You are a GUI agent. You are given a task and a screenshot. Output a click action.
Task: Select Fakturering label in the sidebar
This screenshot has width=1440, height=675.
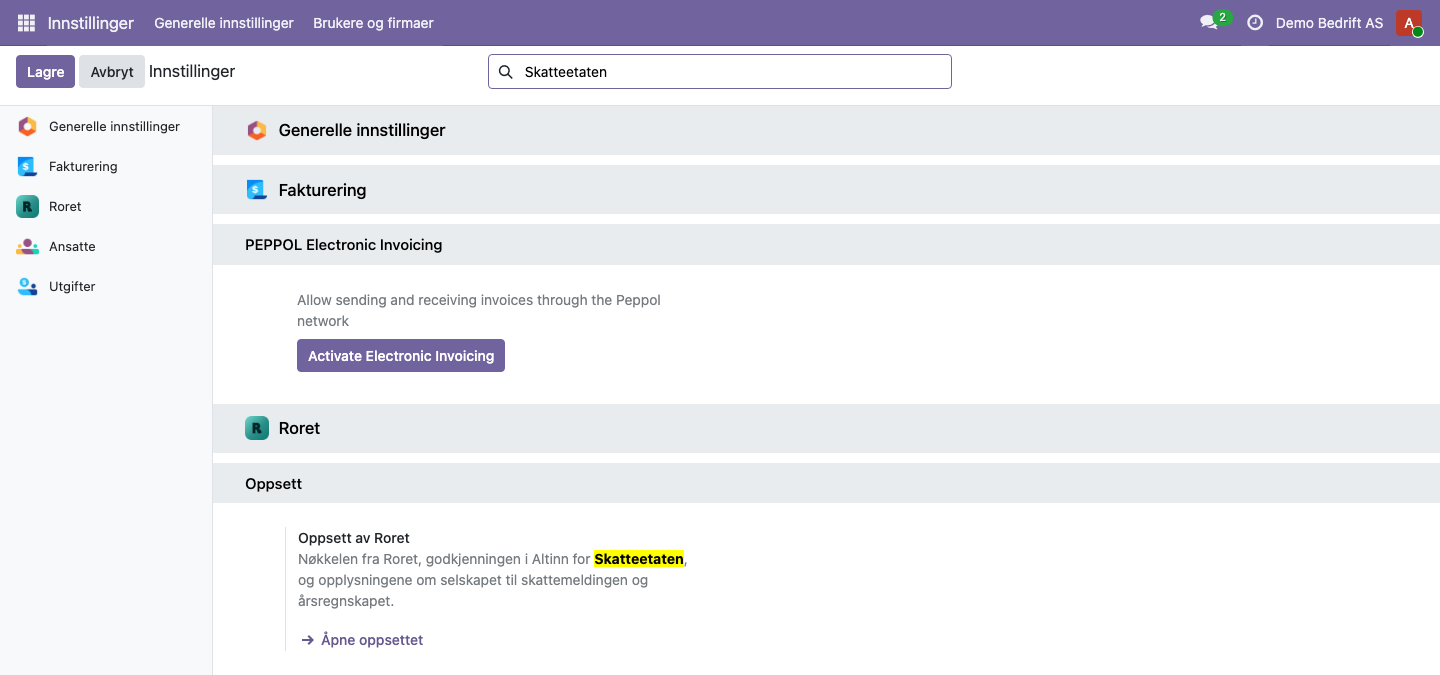coord(83,167)
